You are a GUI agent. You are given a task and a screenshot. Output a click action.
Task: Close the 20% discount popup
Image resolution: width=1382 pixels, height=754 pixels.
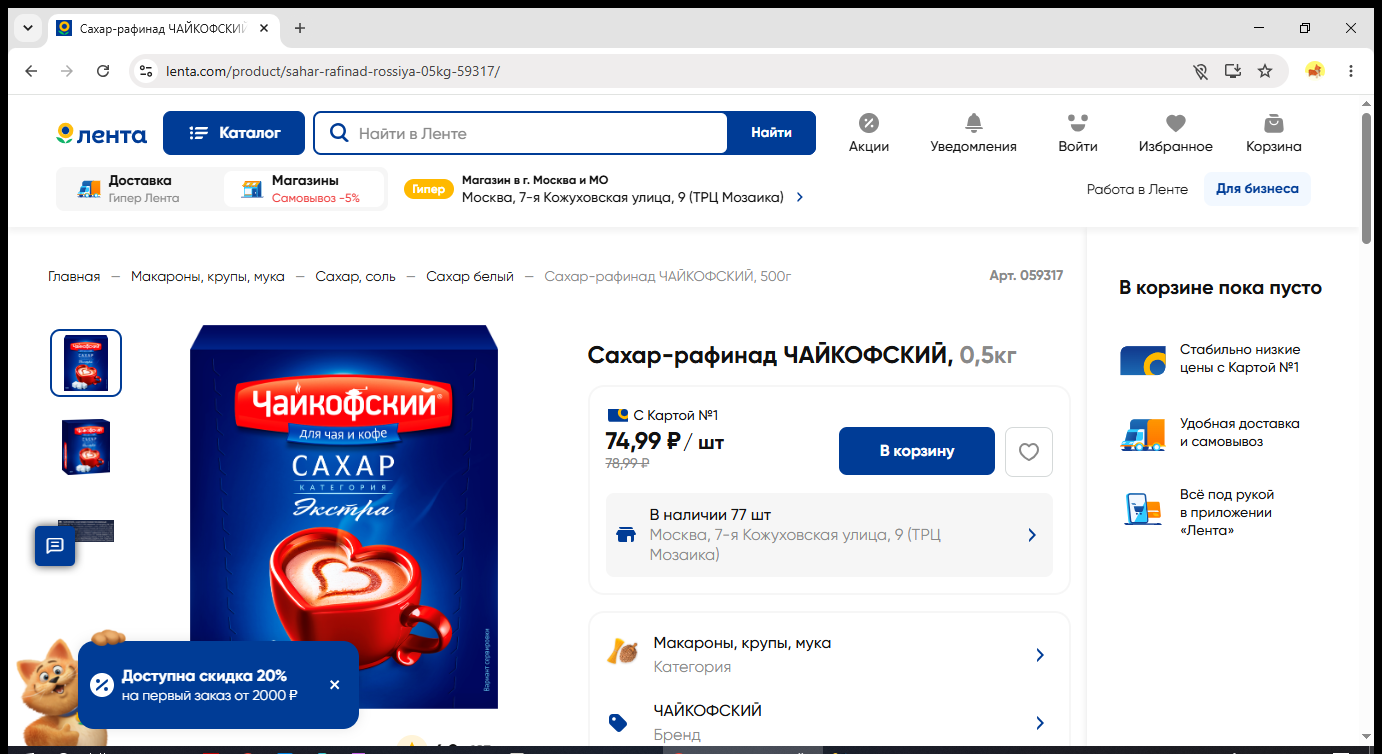coord(334,685)
